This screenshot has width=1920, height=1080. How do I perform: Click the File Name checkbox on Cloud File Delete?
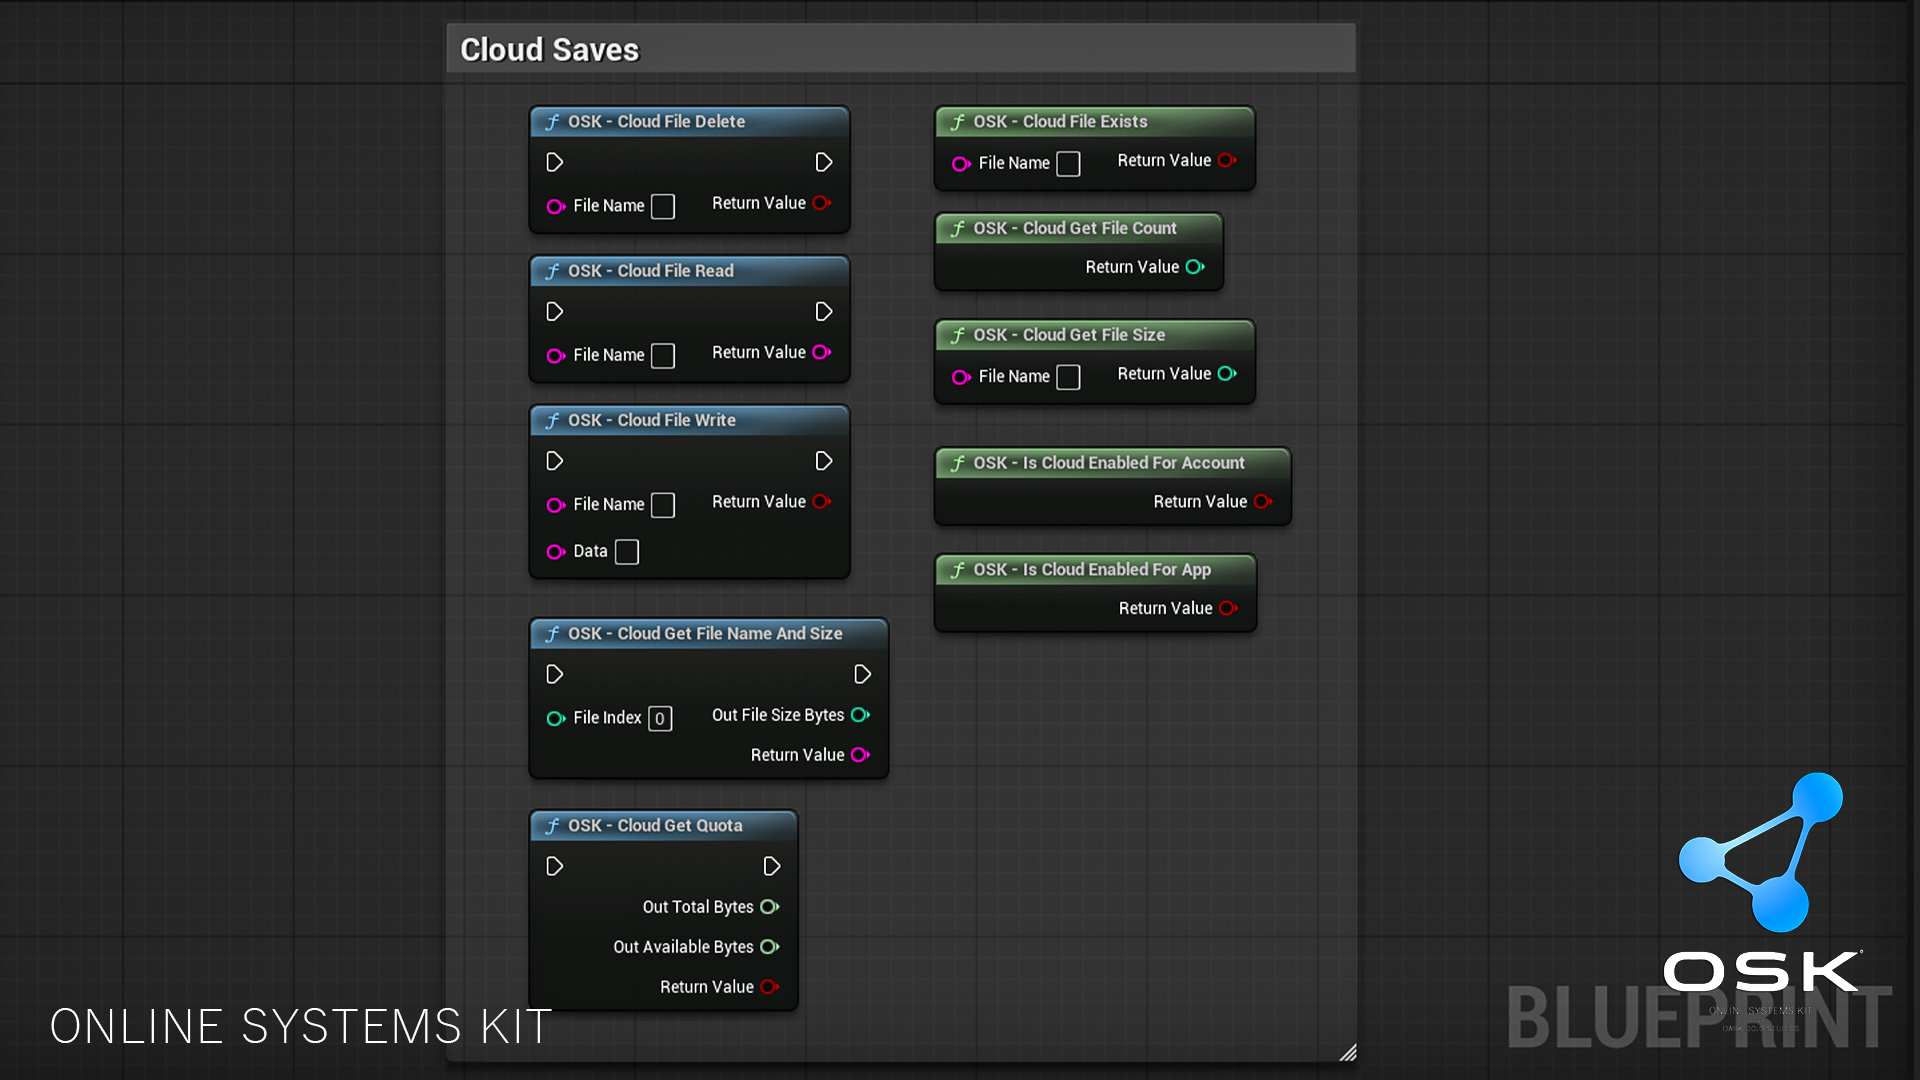point(662,206)
